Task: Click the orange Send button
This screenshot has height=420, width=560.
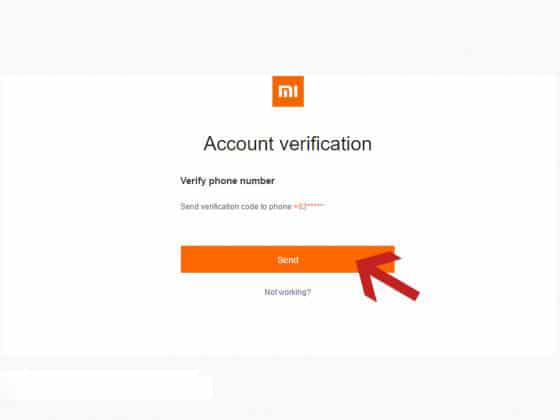Action: (288, 259)
